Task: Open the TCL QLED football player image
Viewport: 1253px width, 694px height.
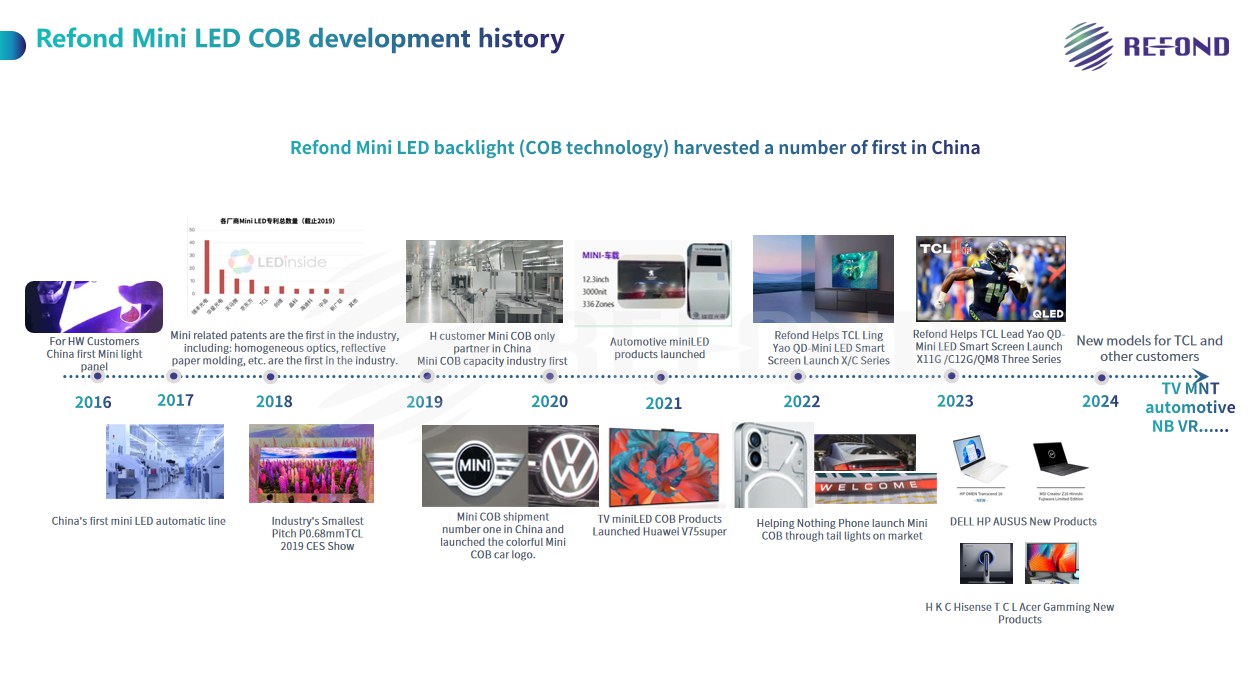Action: pyautogui.click(x=991, y=279)
